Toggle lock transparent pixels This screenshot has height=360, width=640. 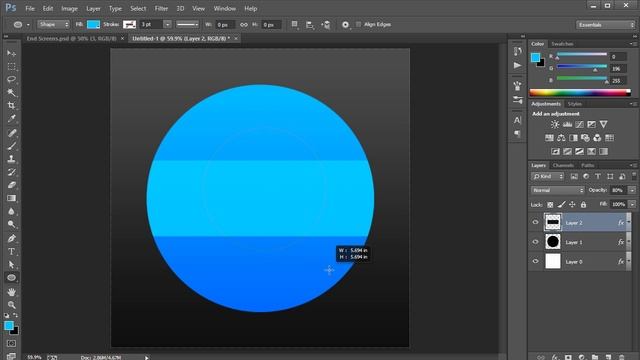click(550, 204)
